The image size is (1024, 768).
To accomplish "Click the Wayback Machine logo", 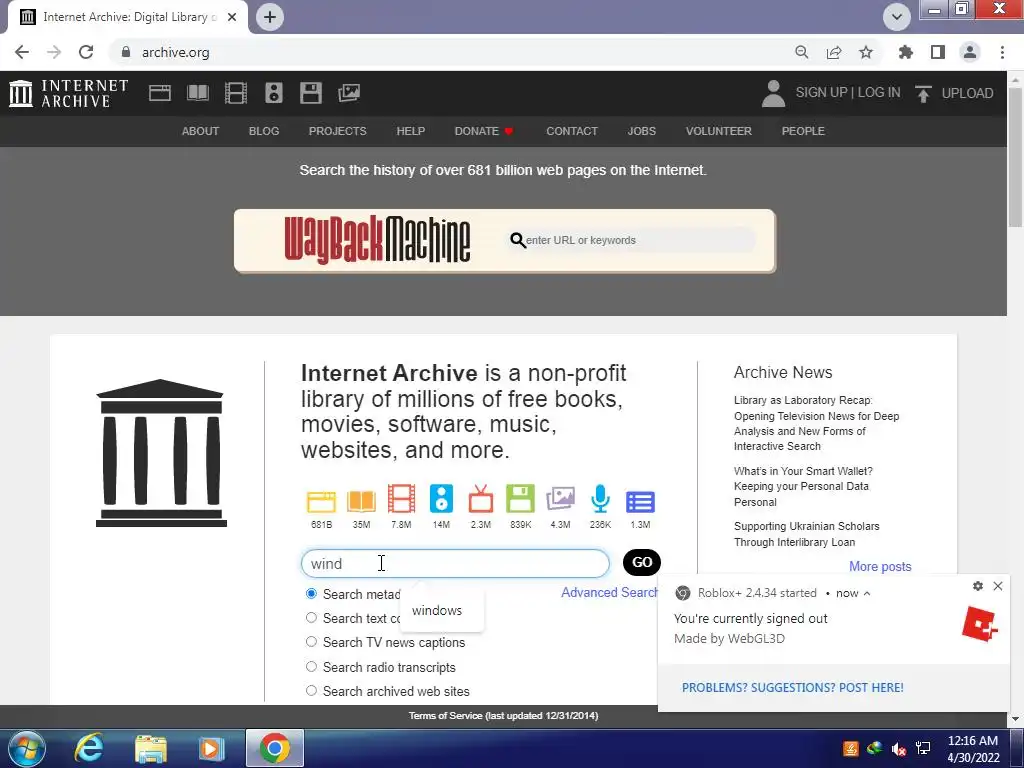I will [x=377, y=240].
